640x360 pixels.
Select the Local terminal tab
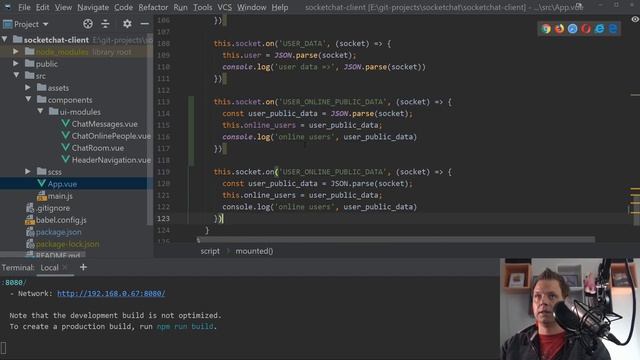click(49, 268)
